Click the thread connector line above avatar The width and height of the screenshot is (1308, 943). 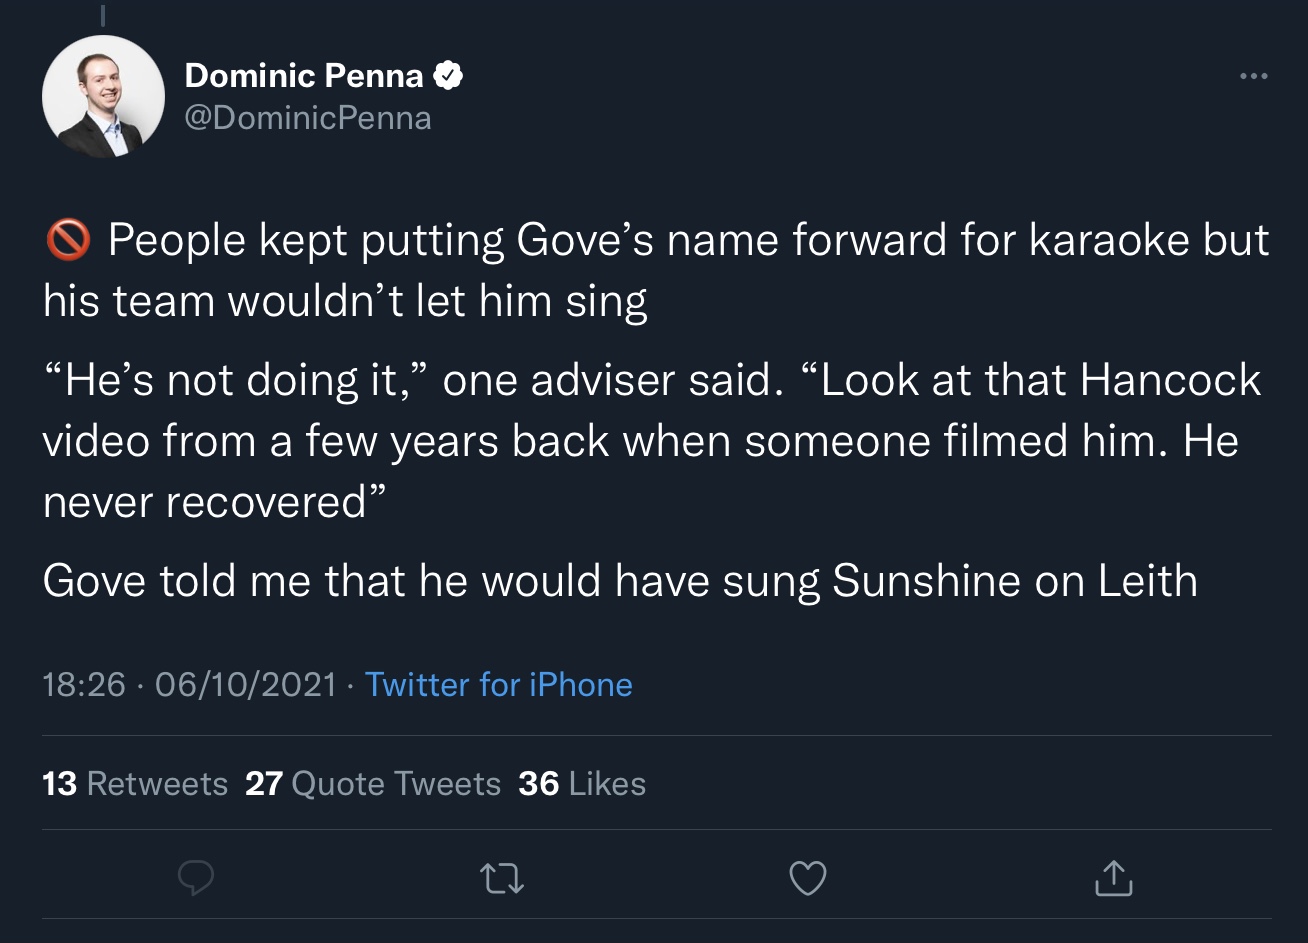point(103,13)
